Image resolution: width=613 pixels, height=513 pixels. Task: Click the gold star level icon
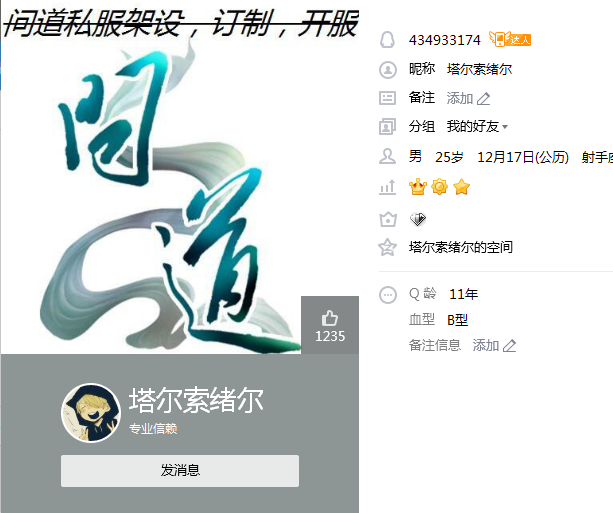tap(461, 187)
